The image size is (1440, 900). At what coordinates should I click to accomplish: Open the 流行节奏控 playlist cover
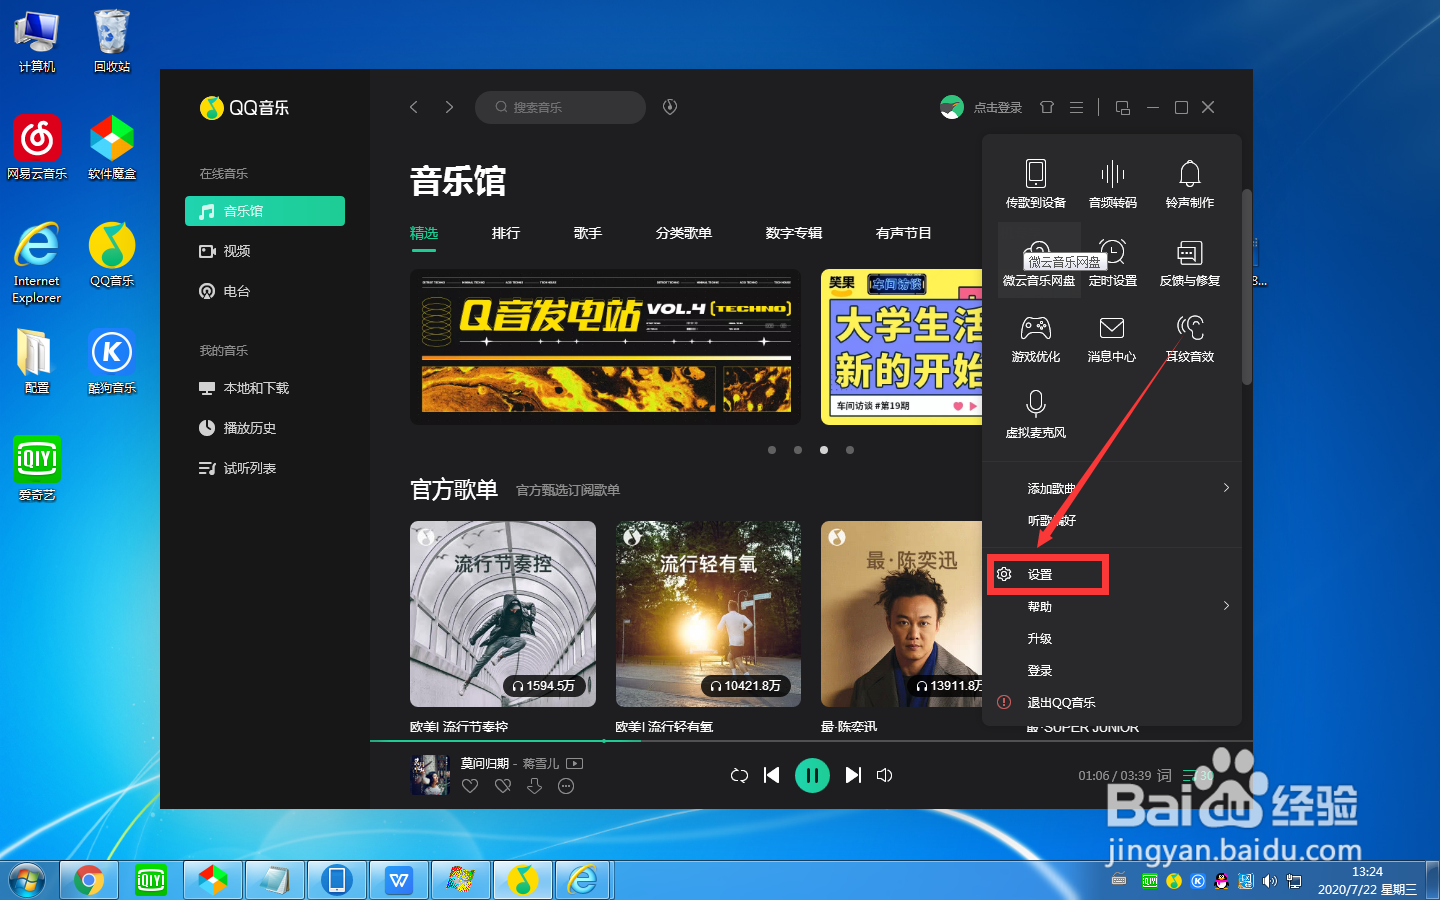click(x=503, y=614)
